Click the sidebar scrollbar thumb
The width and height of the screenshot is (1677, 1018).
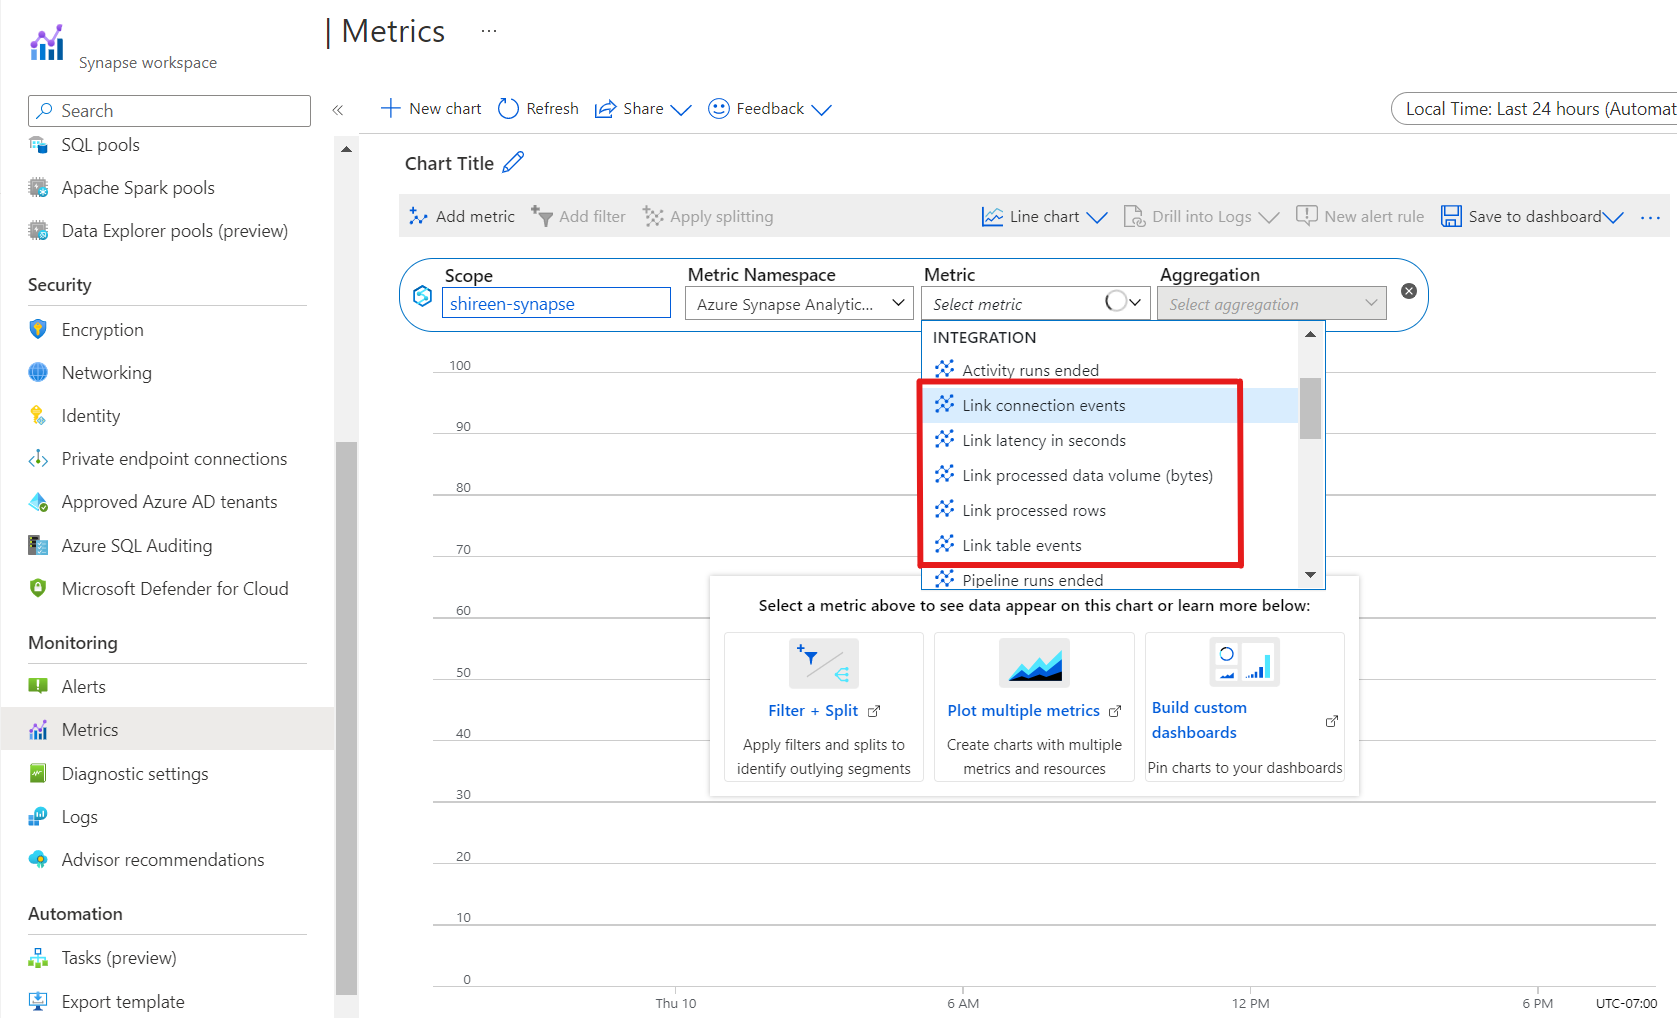point(346,718)
